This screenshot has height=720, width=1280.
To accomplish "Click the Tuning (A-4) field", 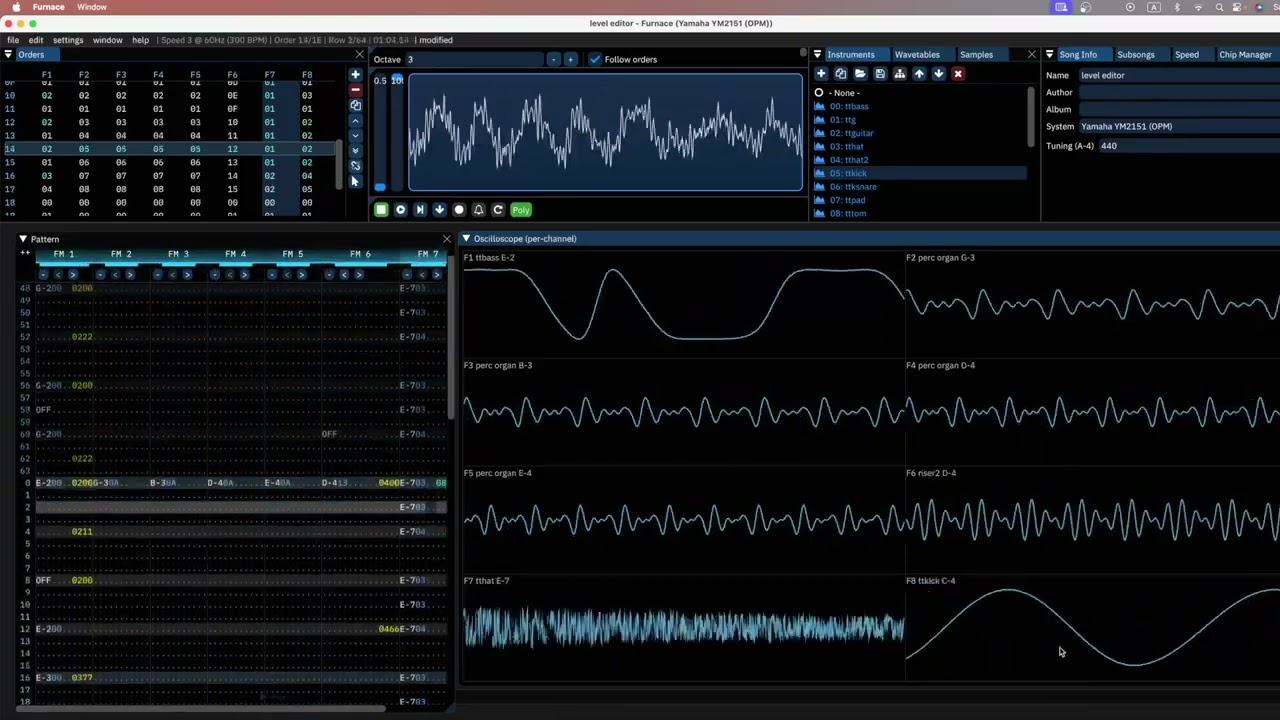I will tap(1188, 146).
